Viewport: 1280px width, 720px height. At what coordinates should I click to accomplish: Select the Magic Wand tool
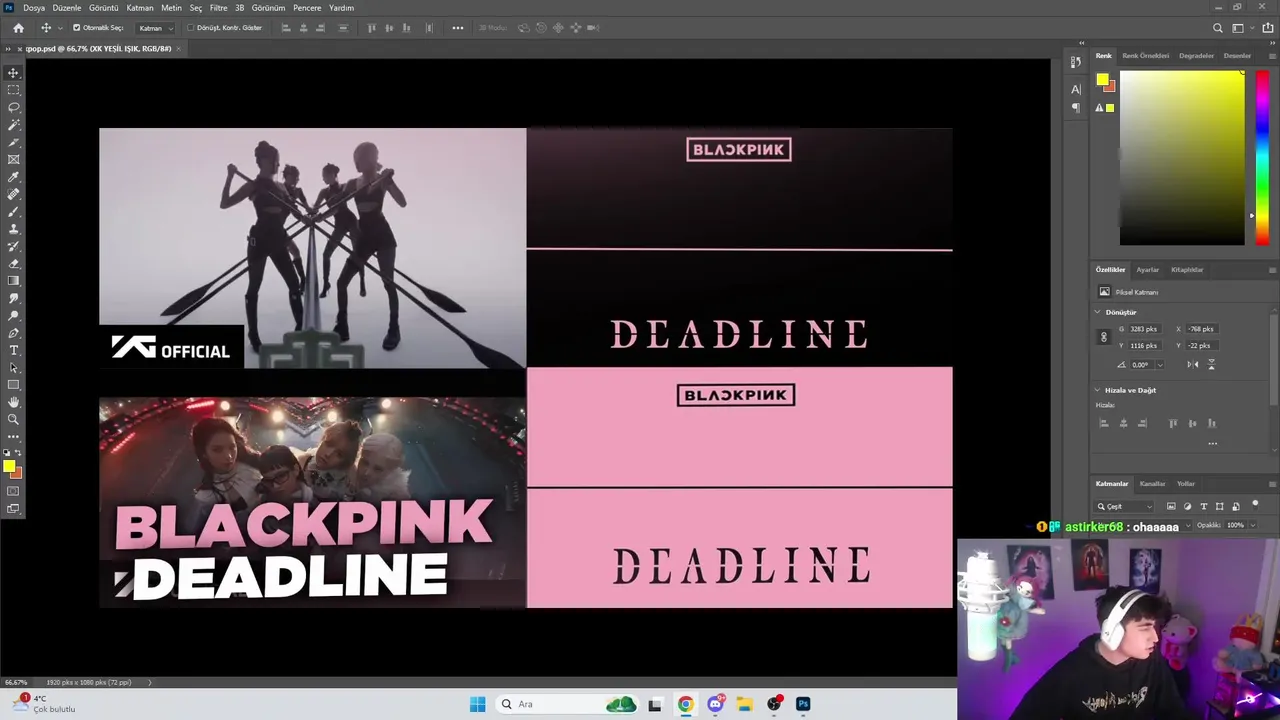(x=13, y=125)
